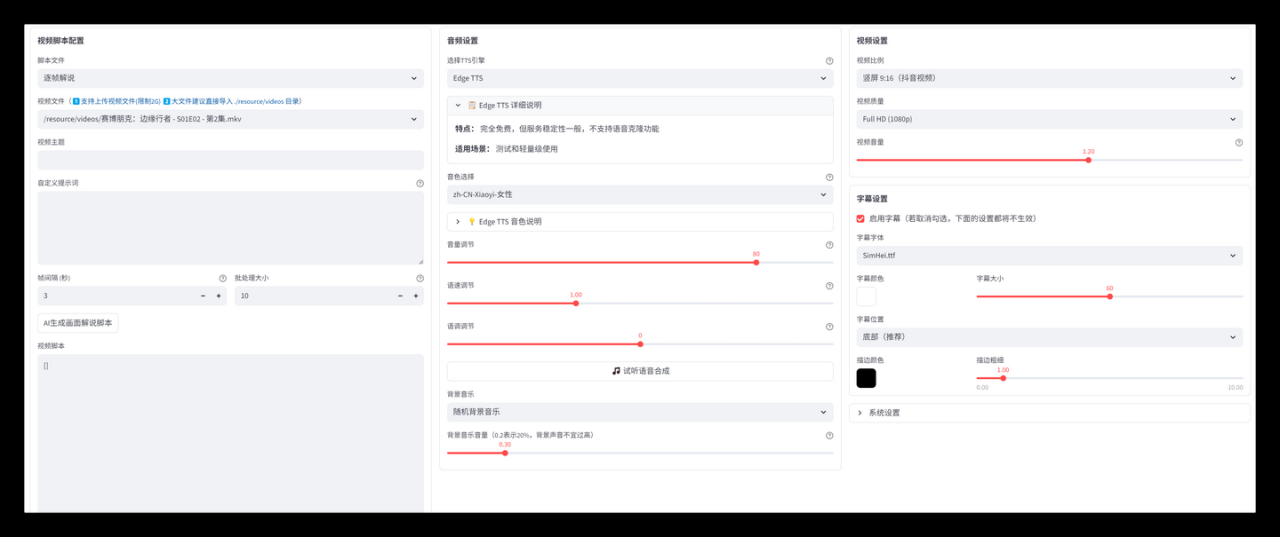
Task: Open the 字幕位置 dropdown
Action: point(1049,337)
